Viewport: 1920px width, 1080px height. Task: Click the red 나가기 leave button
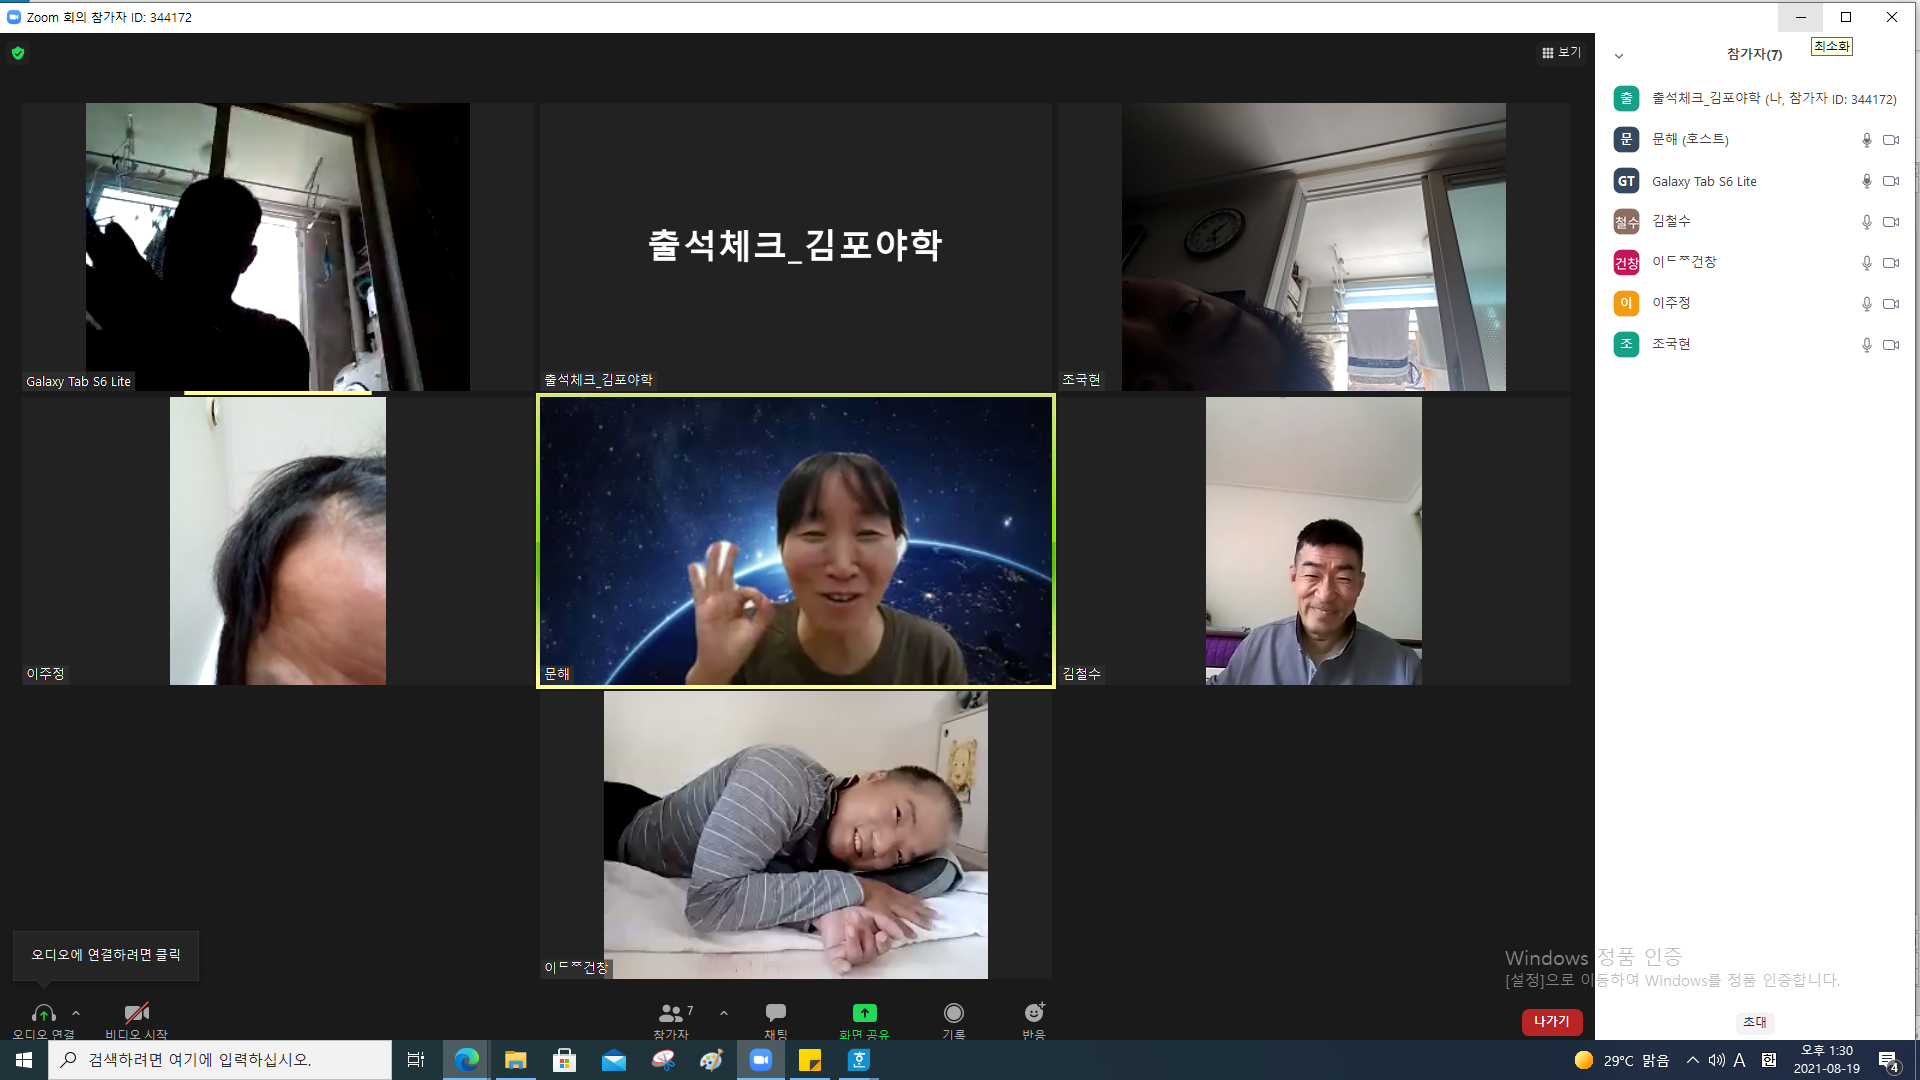pos(1552,1021)
